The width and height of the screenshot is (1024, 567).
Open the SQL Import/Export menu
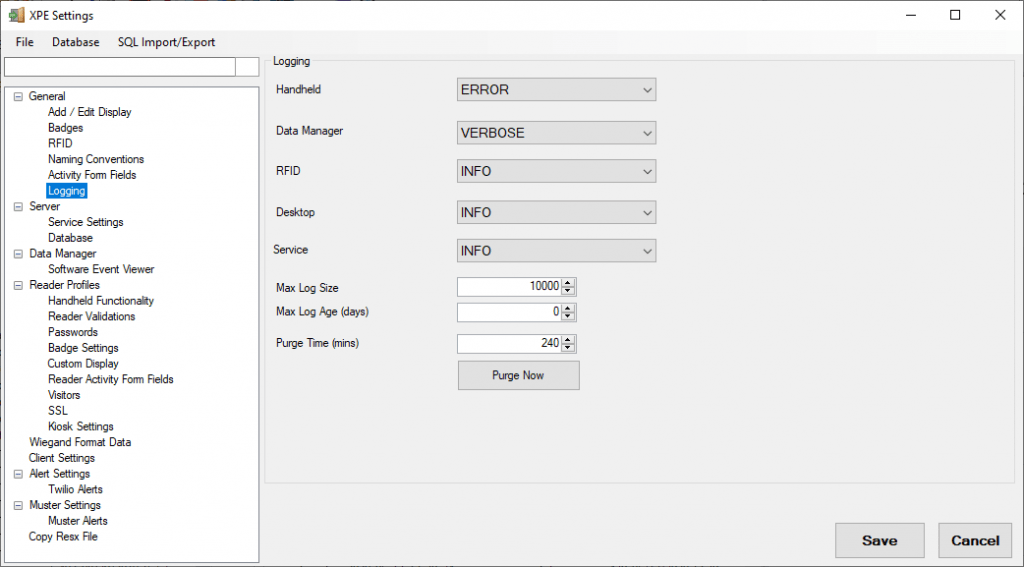(x=167, y=42)
